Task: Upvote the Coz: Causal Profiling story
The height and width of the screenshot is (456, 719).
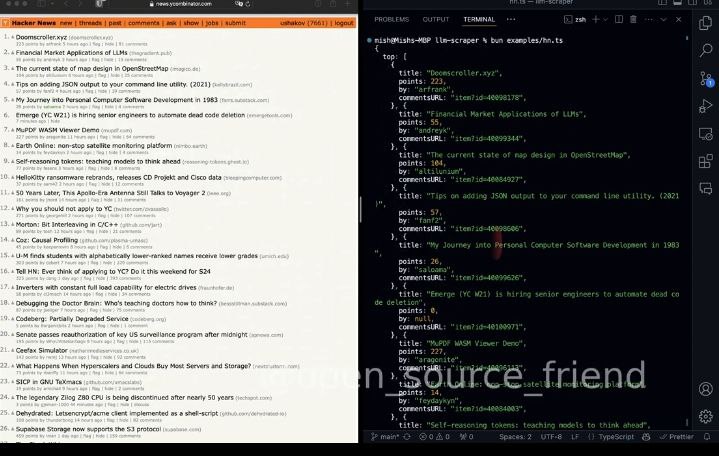Action: pyautogui.click(x=12, y=241)
